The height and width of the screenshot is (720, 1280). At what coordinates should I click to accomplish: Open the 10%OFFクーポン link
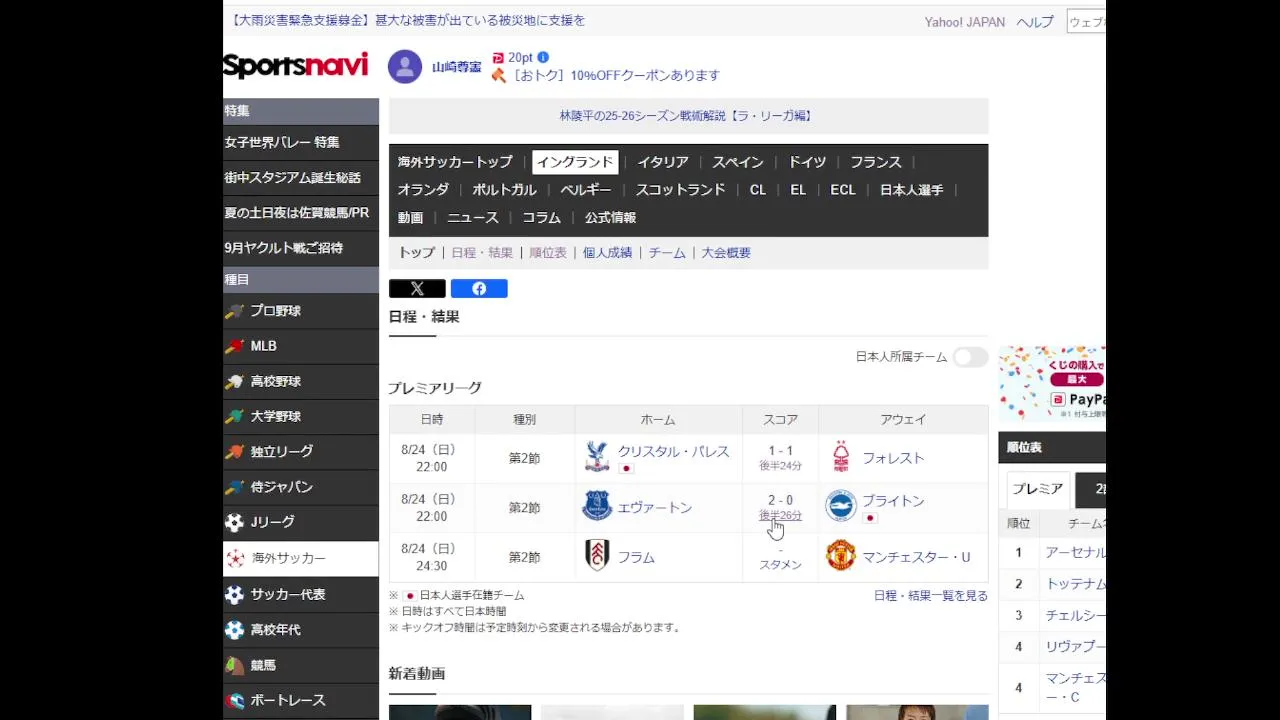coord(616,76)
